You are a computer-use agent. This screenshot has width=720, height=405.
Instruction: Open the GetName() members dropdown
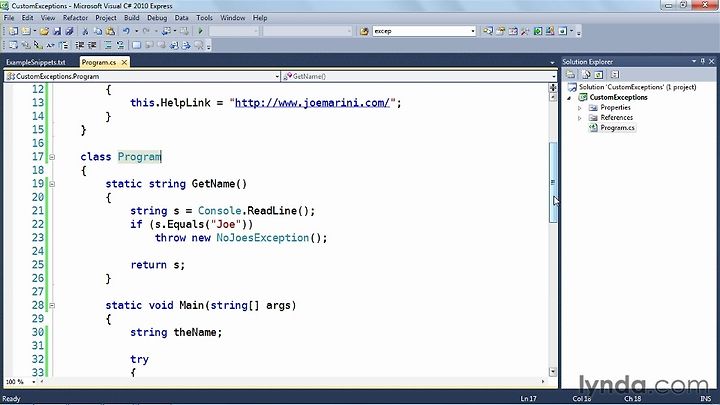tap(554, 77)
